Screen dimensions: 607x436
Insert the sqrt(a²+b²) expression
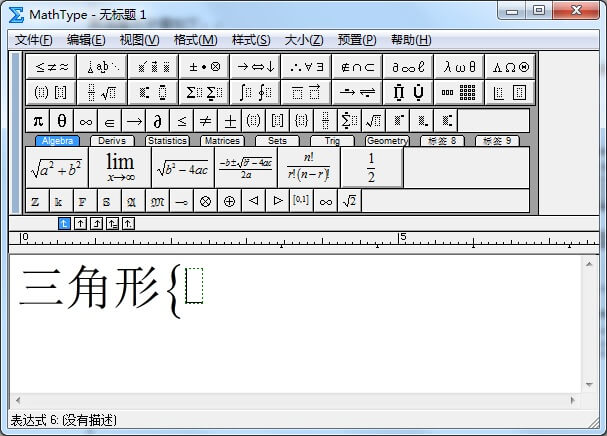tap(57, 168)
